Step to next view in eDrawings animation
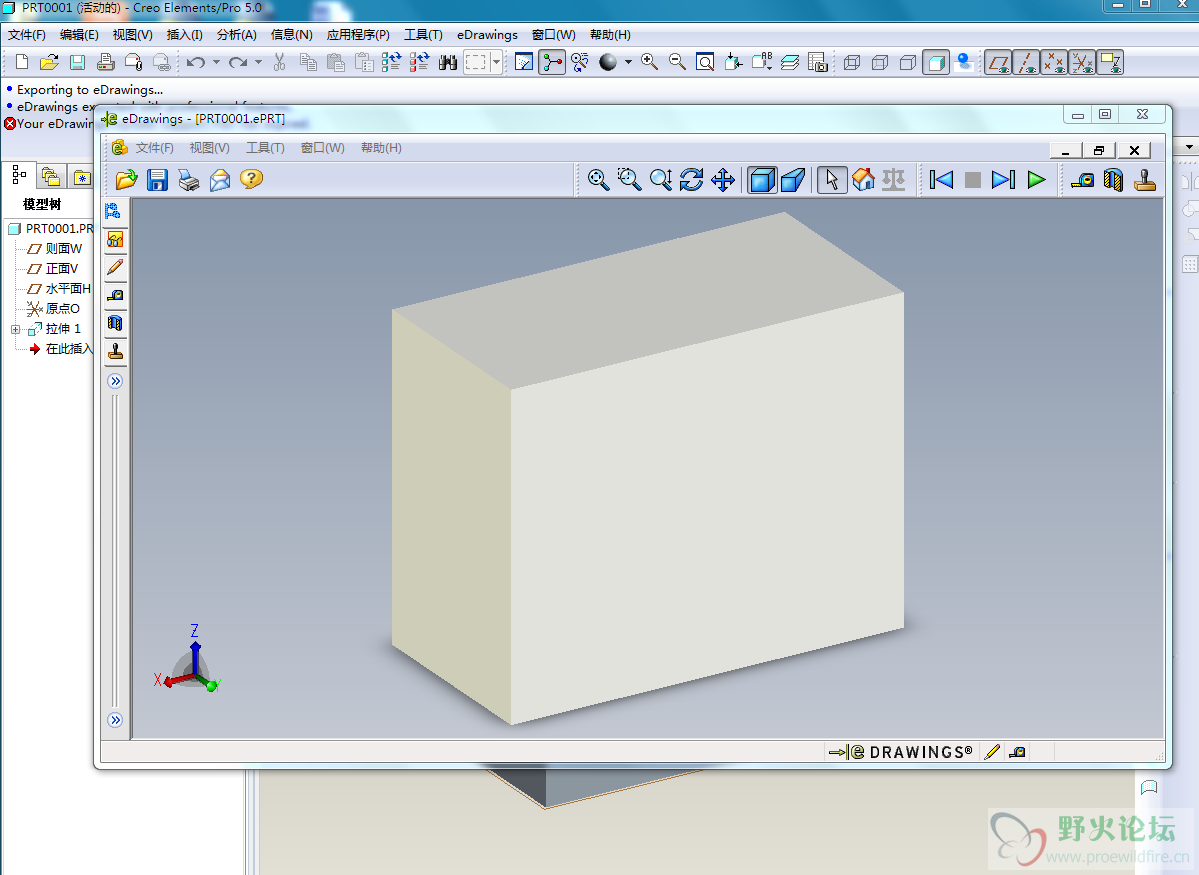The height and width of the screenshot is (875, 1199). 1003,180
